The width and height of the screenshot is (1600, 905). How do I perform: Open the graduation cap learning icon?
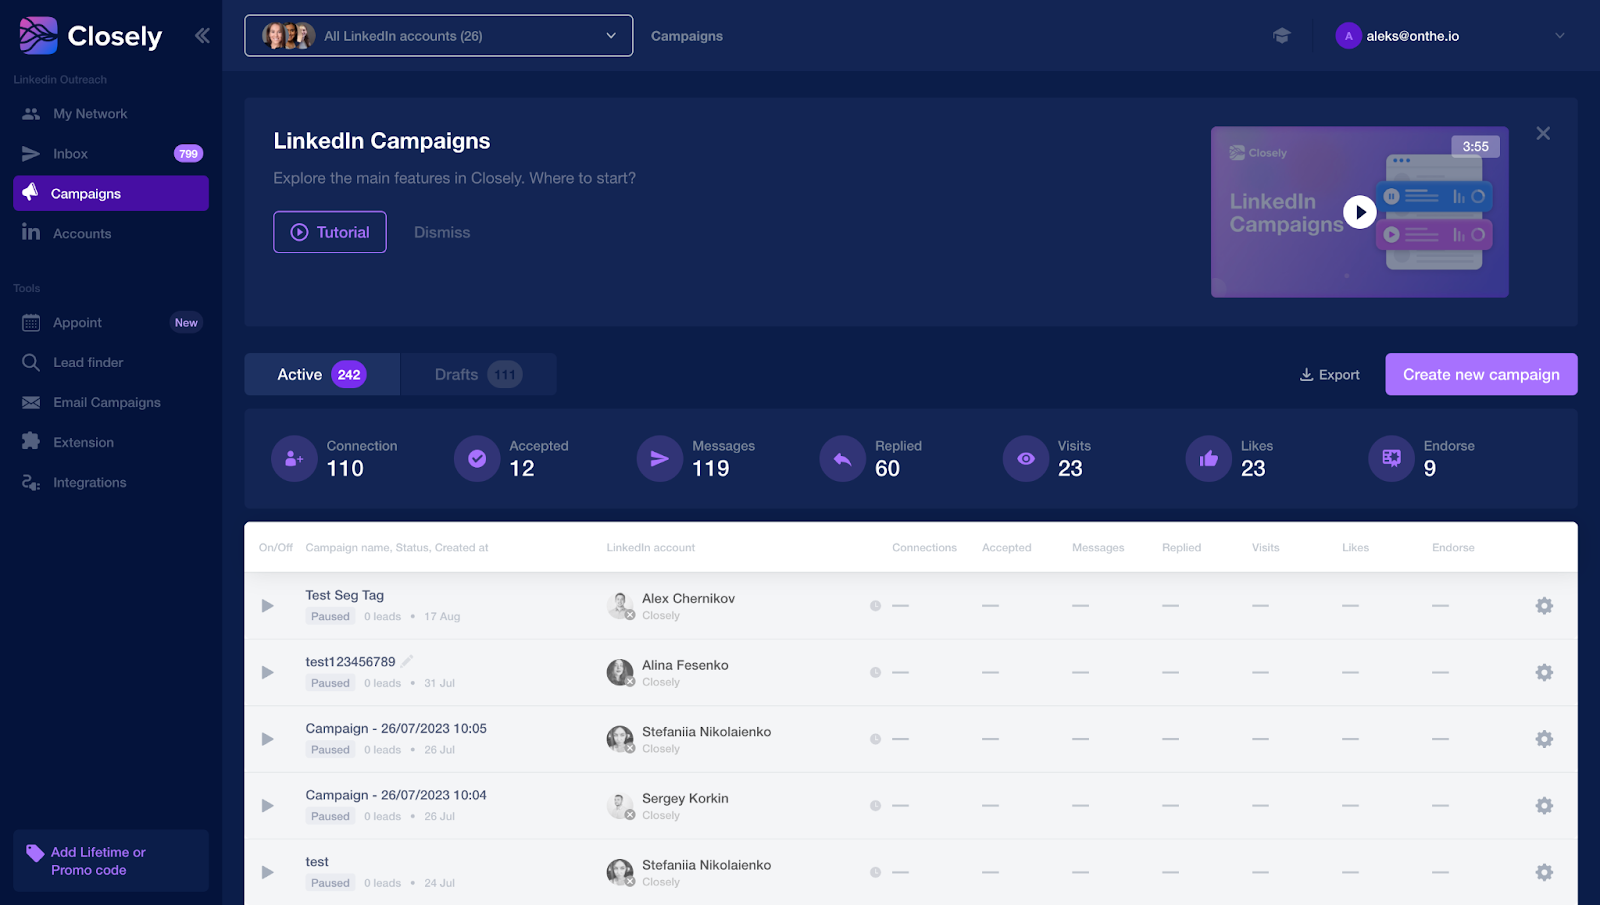tap(1282, 36)
